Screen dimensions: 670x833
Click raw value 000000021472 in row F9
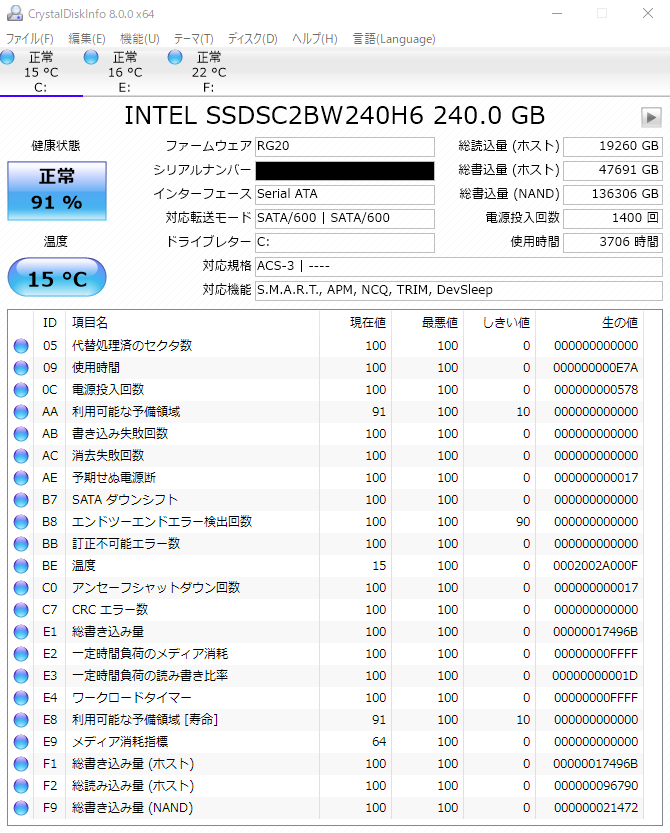[596, 808]
